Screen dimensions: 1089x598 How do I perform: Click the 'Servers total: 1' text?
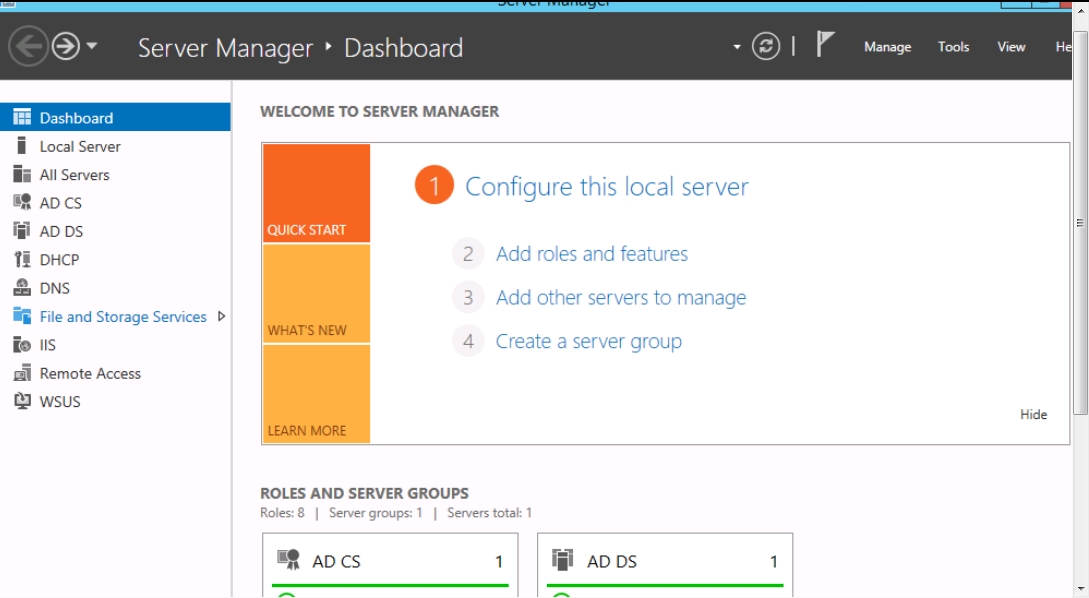tap(489, 513)
